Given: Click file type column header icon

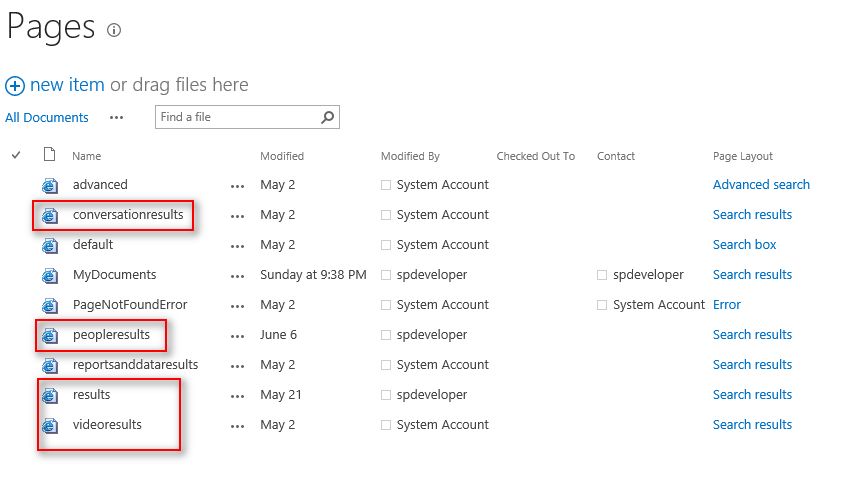Looking at the screenshot, I should [49, 155].
